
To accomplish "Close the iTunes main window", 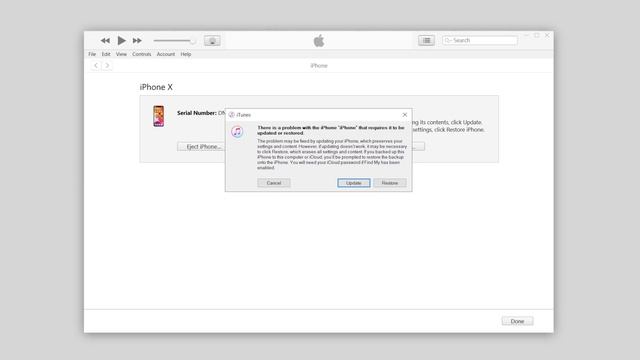I will [547, 36].
